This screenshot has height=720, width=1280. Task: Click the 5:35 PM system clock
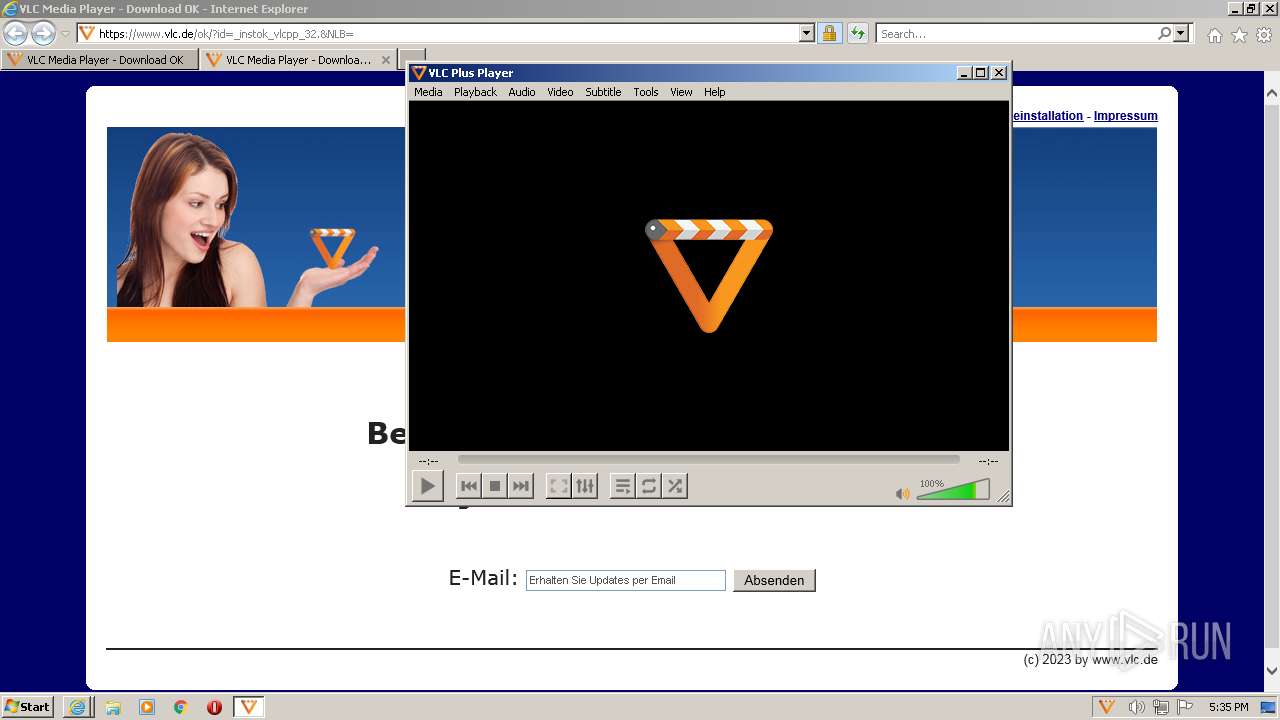(x=1228, y=707)
